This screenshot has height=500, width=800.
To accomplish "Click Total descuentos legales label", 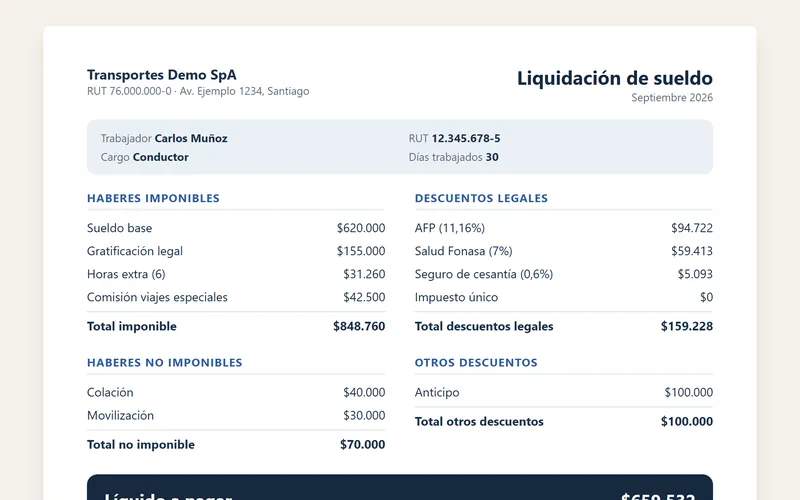I will tap(484, 326).
